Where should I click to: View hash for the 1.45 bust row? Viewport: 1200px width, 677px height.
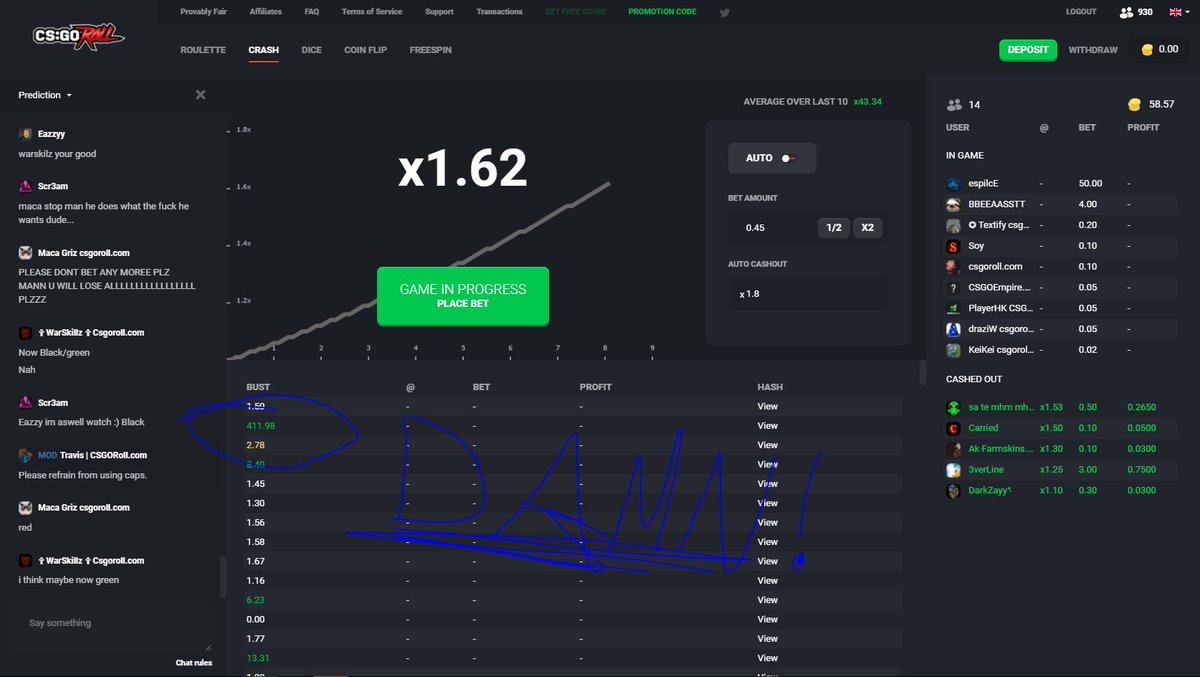[768, 484]
